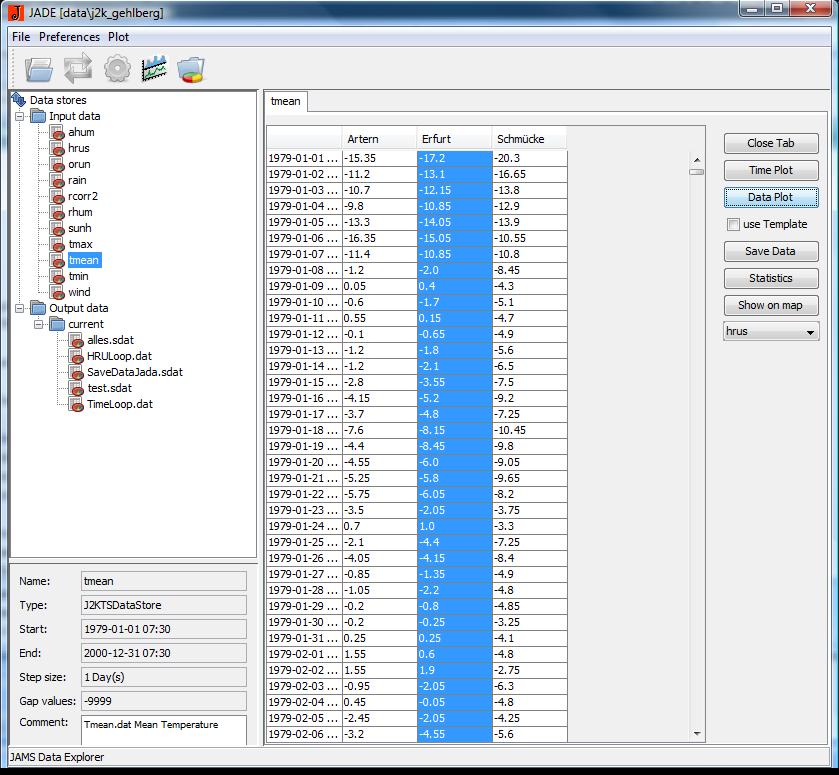Select the tmax tree item
This screenshot has height=775, width=839.
[x=80, y=244]
